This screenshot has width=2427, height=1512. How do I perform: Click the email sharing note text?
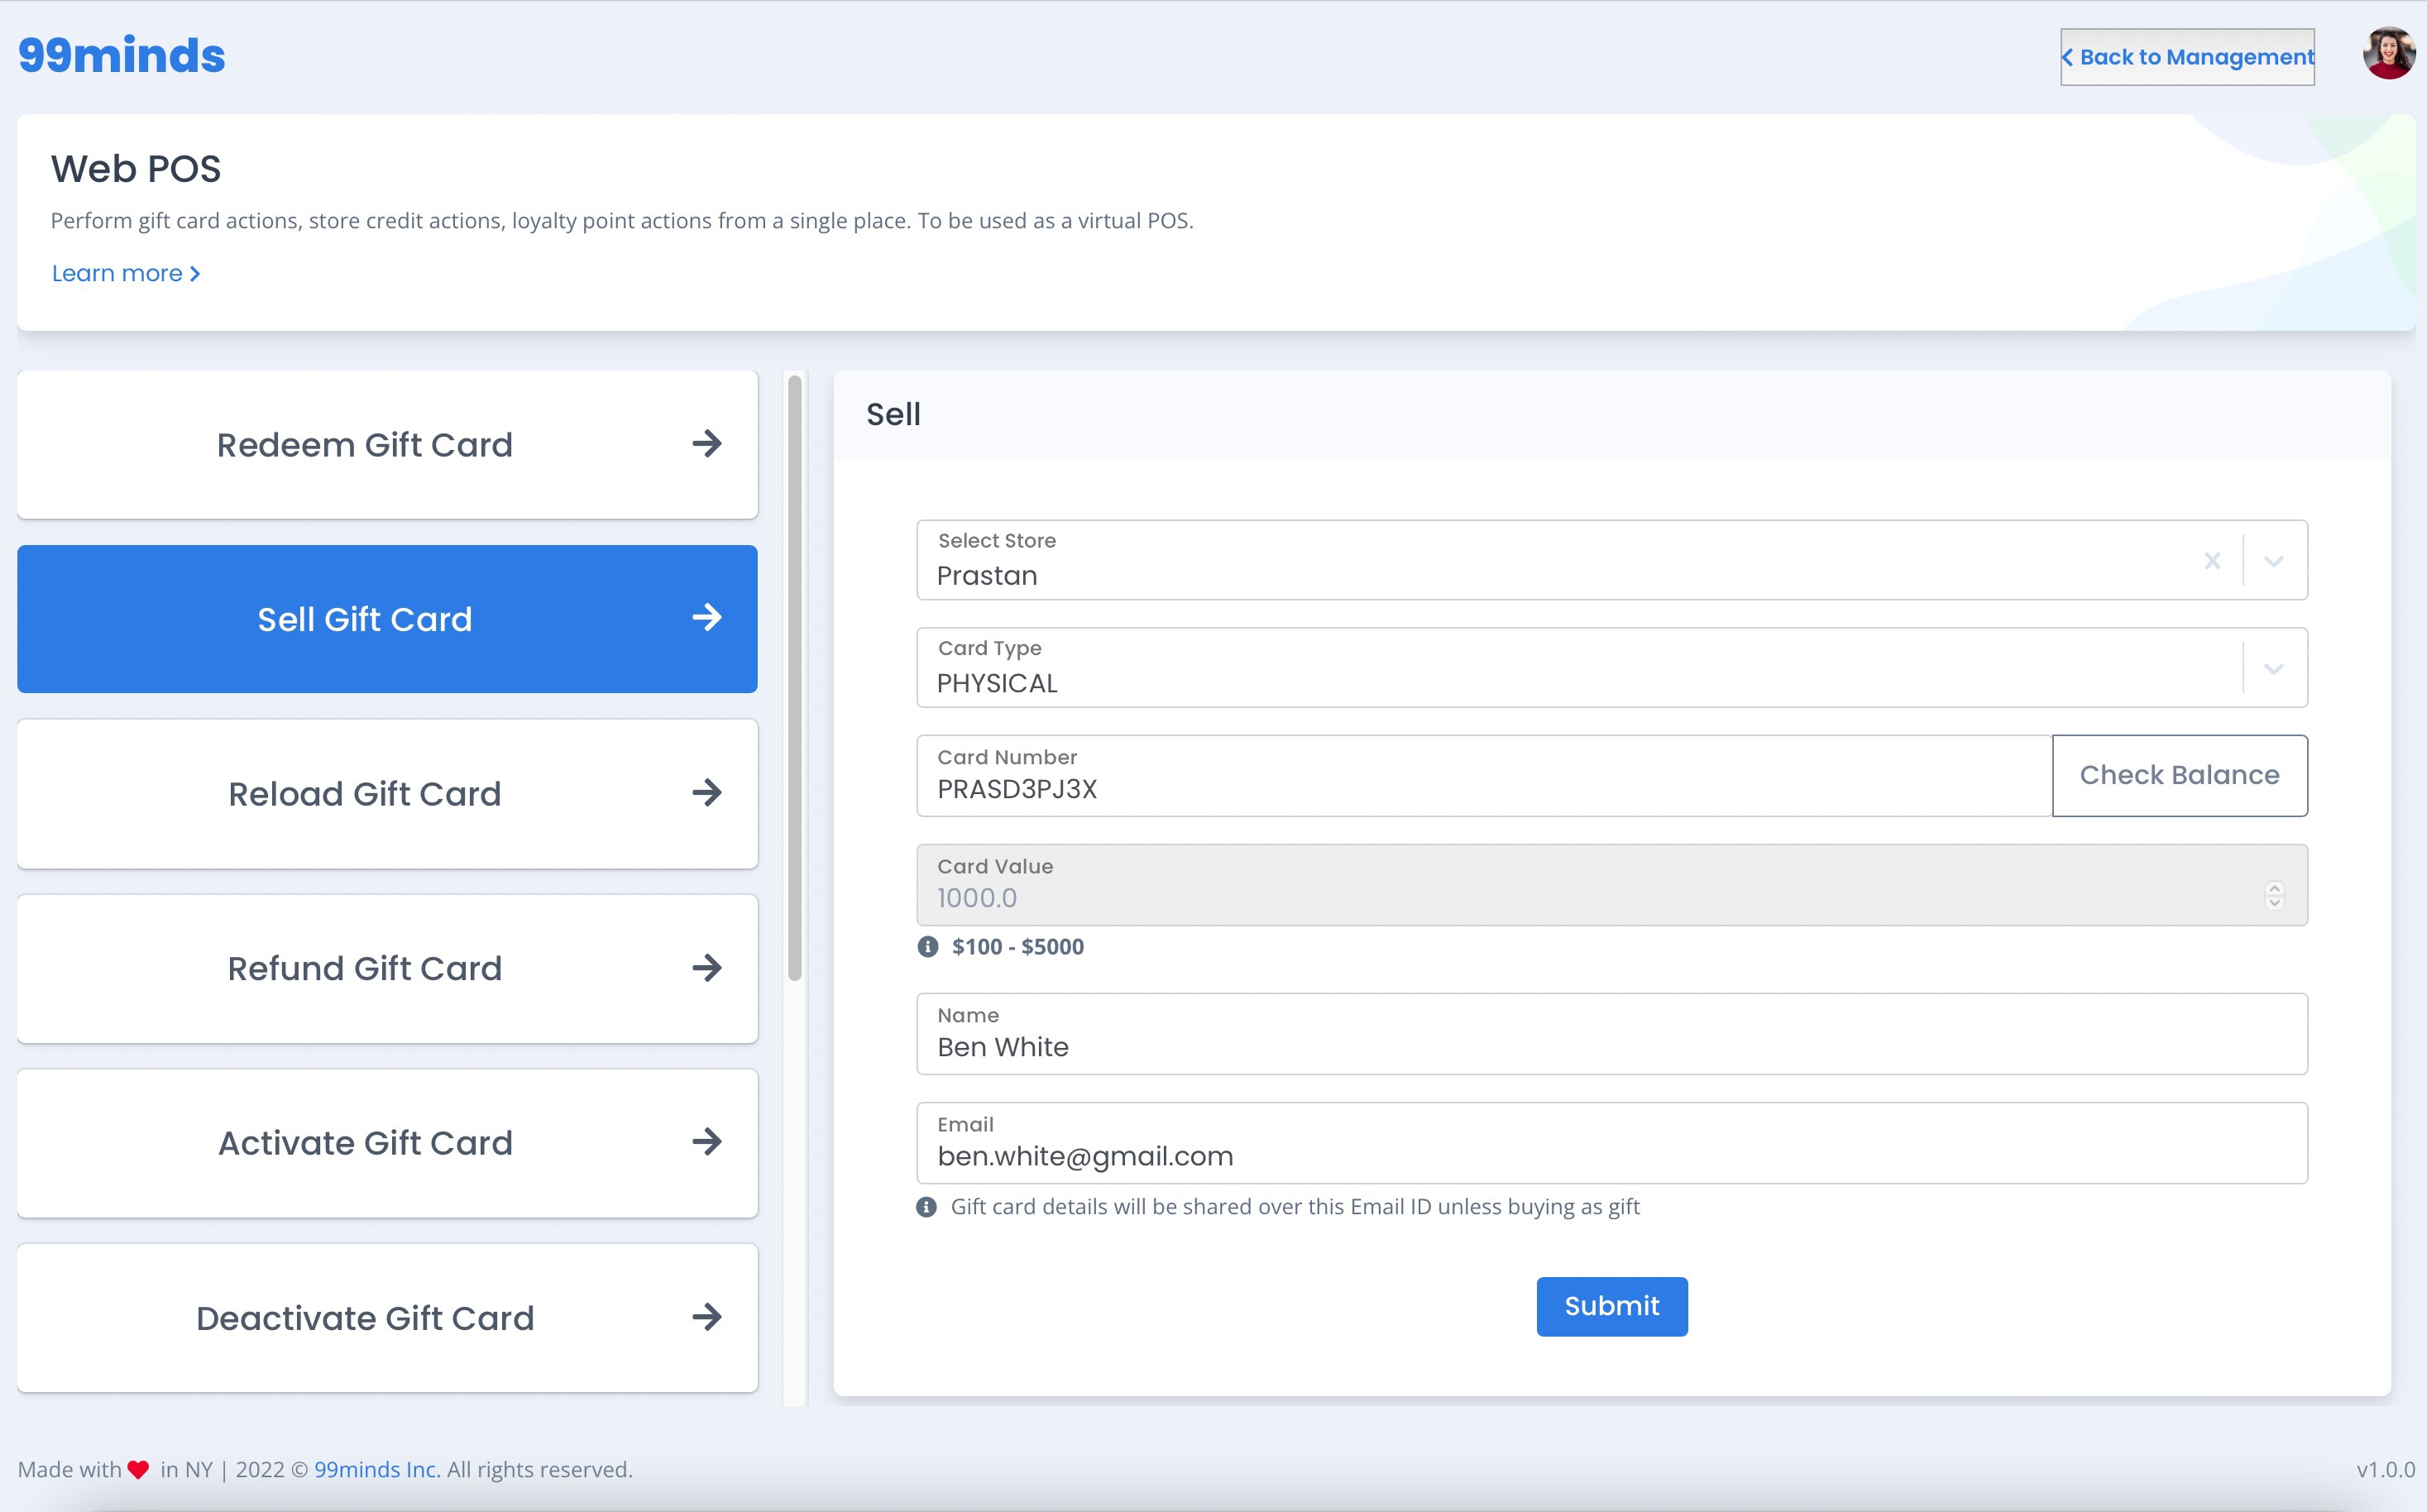click(x=1295, y=1207)
